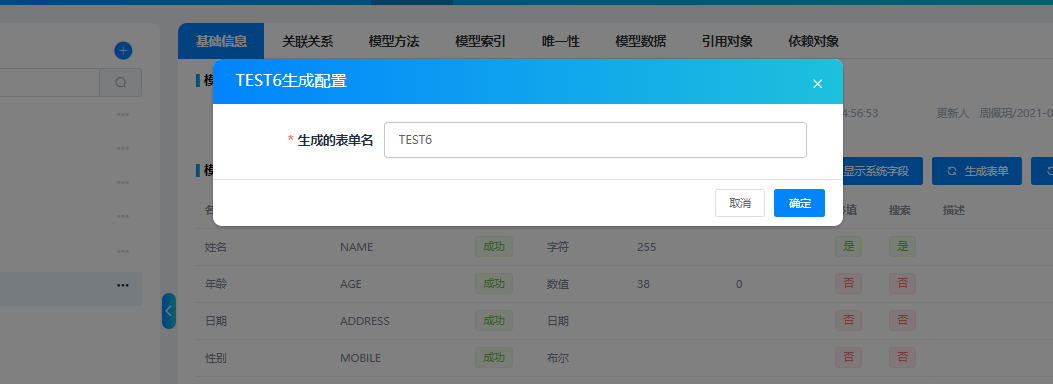Switch to the 模型索引 tab
This screenshot has height=384, width=1053.
point(481,41)
